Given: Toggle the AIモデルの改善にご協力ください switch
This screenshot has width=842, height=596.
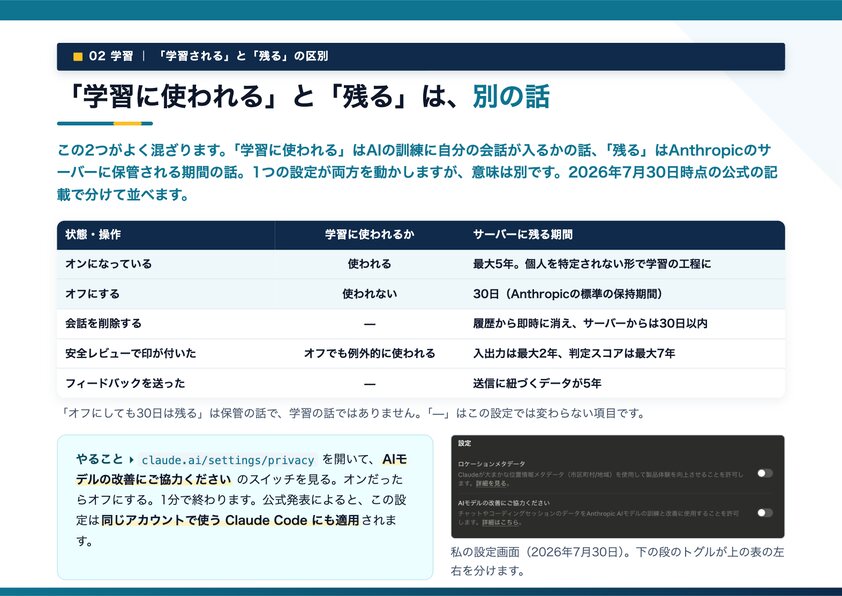Looking at the screenshot, I should [765, 513].
